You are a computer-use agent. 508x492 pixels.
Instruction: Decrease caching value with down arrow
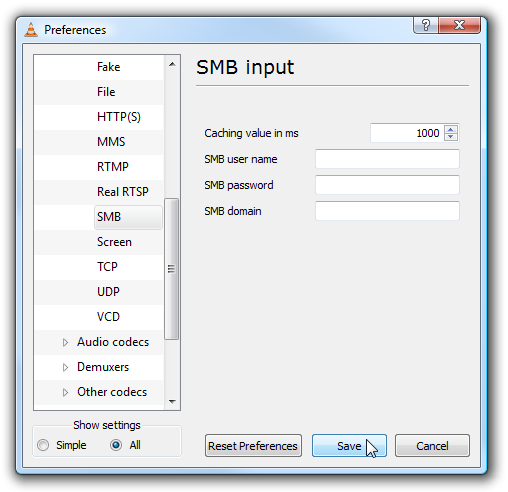(x=451, y=137)
